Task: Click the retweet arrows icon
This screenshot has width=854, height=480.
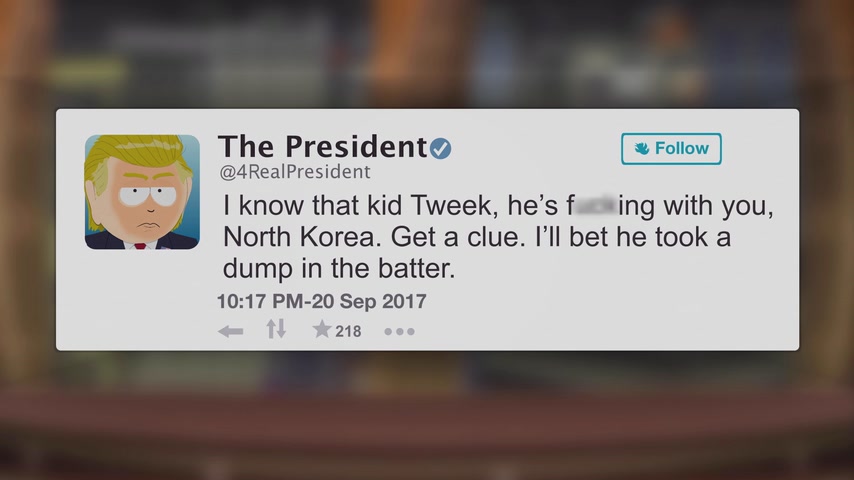Action: [x=276, y=329]
